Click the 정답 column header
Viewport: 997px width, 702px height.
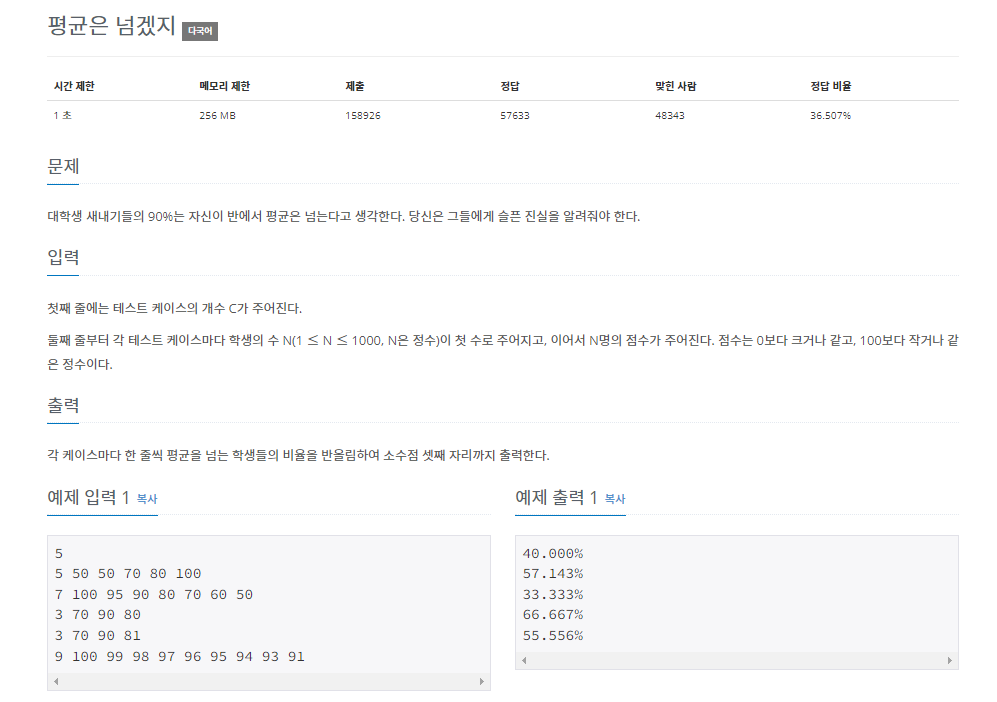[510, 86]
